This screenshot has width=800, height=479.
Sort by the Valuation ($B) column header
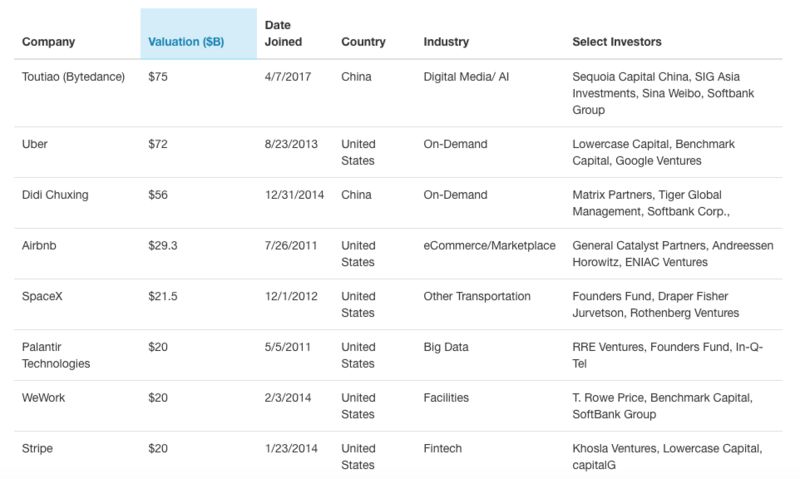pyautogui.click(x=186, y=42)
